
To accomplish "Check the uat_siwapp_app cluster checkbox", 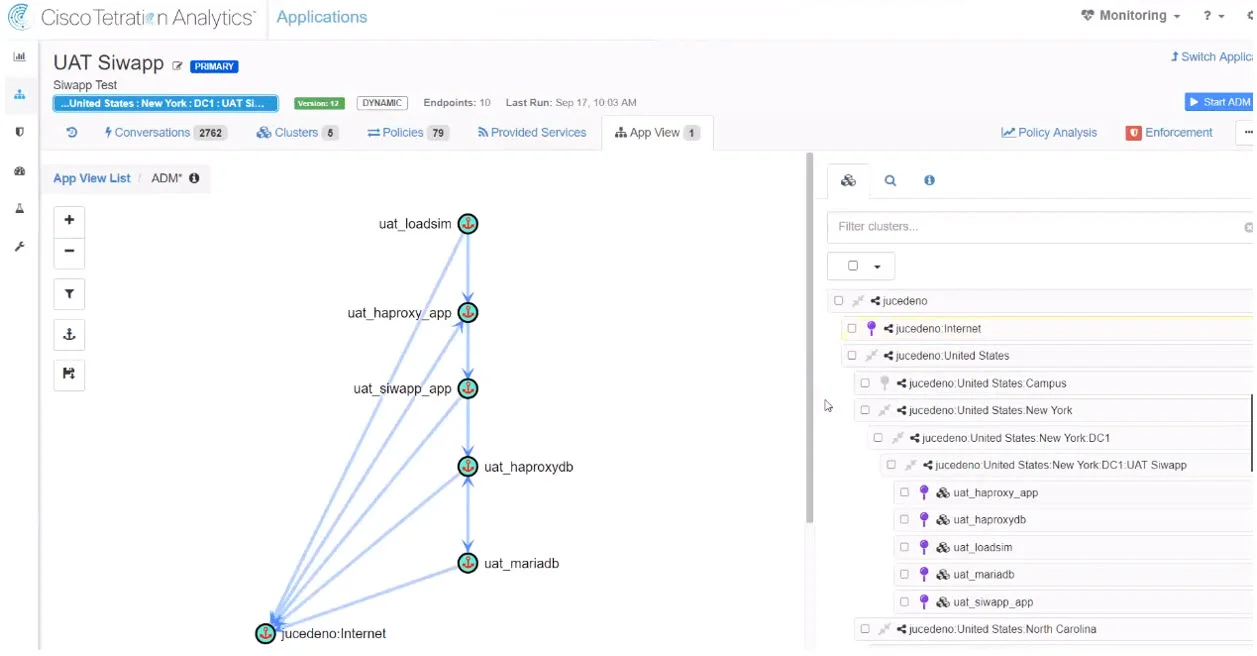I will [x=905, y=602].
